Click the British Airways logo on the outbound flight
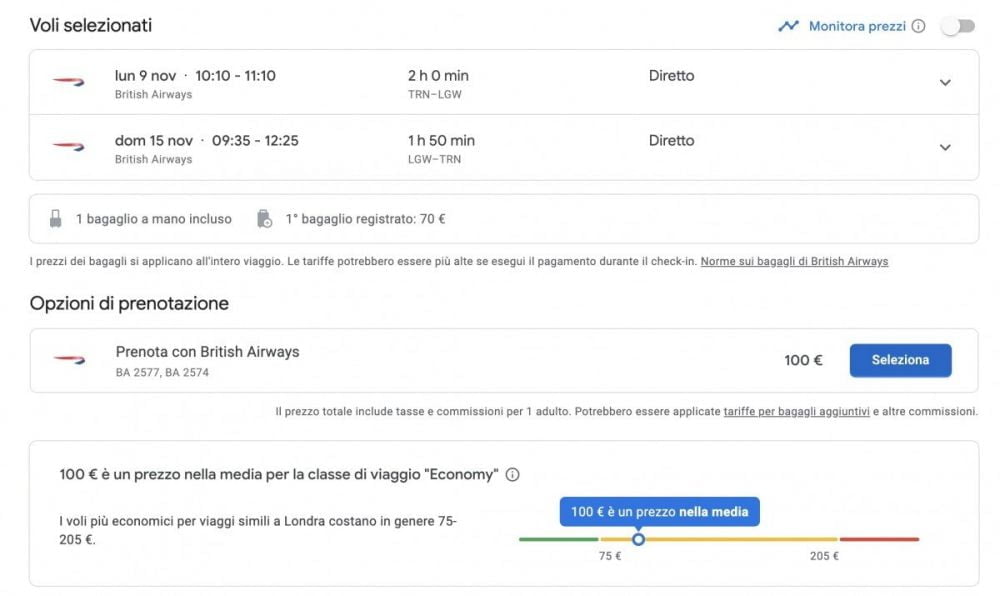This screenshot has width=1000, height=596. (x=66, y=82)
